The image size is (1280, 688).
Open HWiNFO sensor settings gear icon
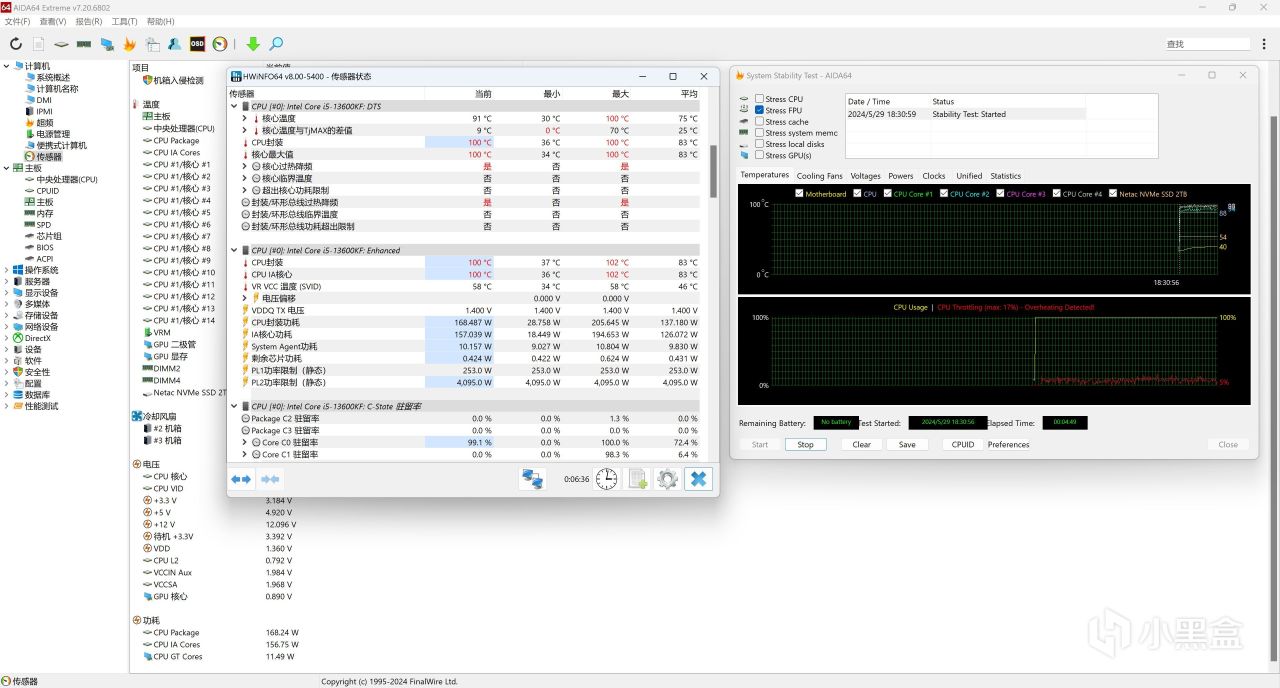pyautogui.click(x=667, y=479)
